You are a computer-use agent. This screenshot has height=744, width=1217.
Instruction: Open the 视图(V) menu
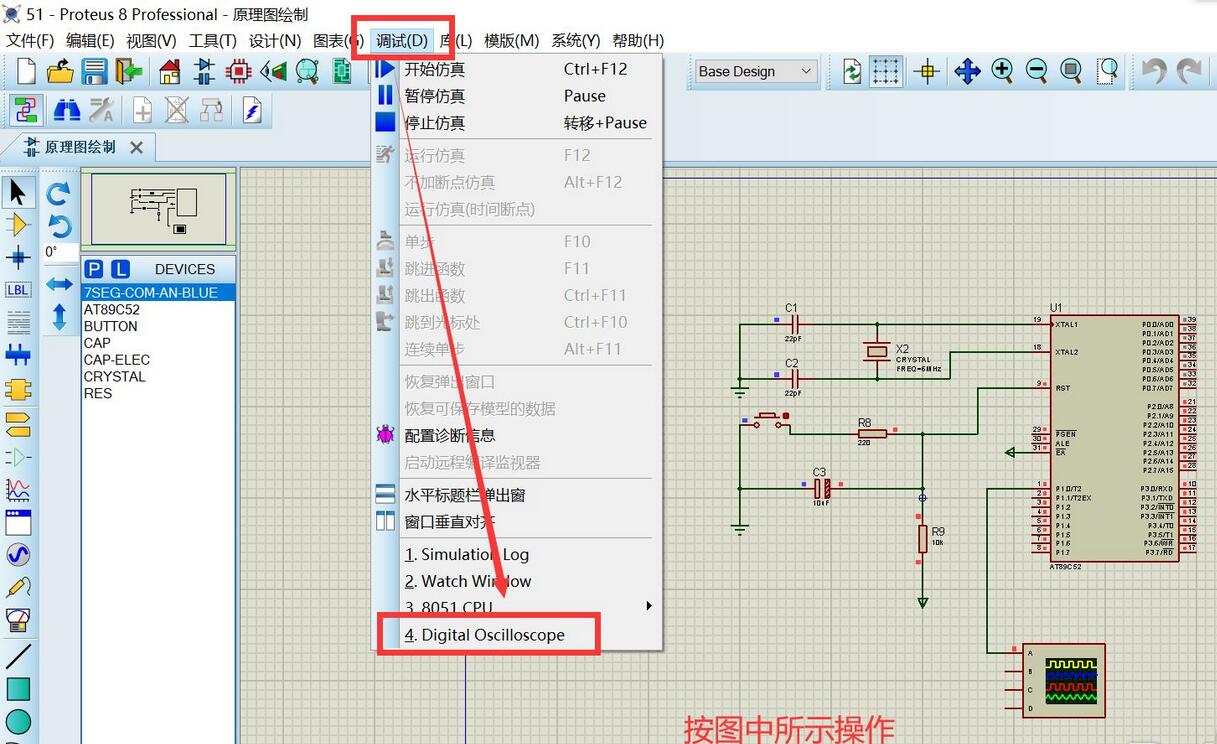[x=151, y=41]
